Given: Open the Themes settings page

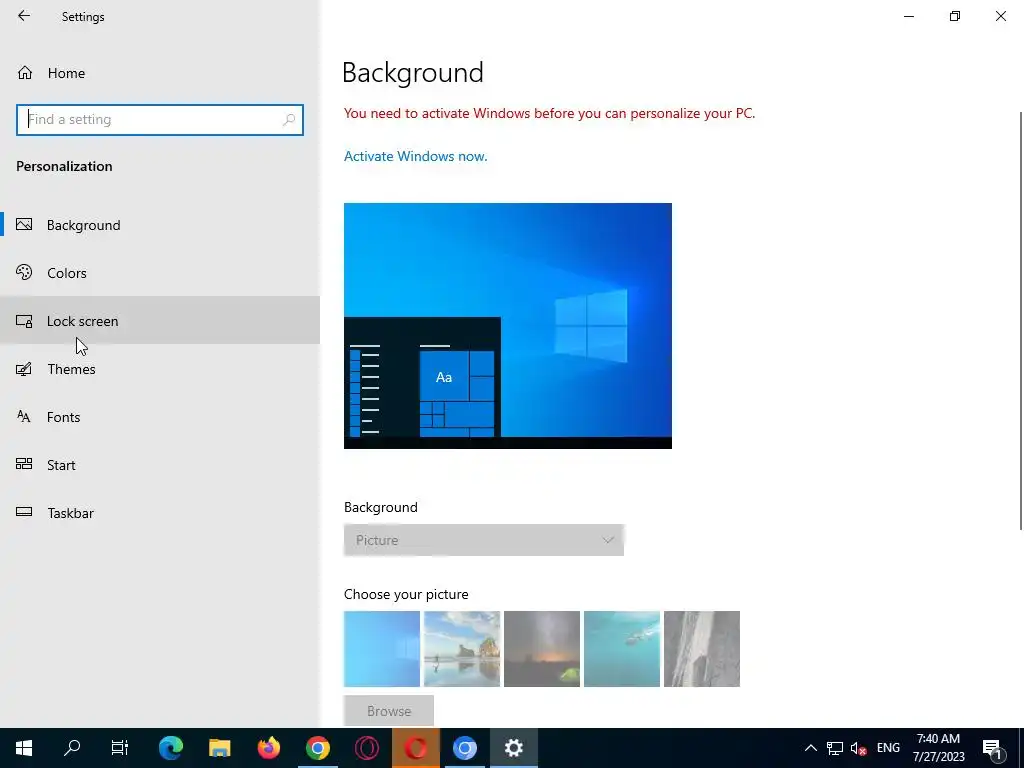Looking at the screenshot, I should [160, 369].
